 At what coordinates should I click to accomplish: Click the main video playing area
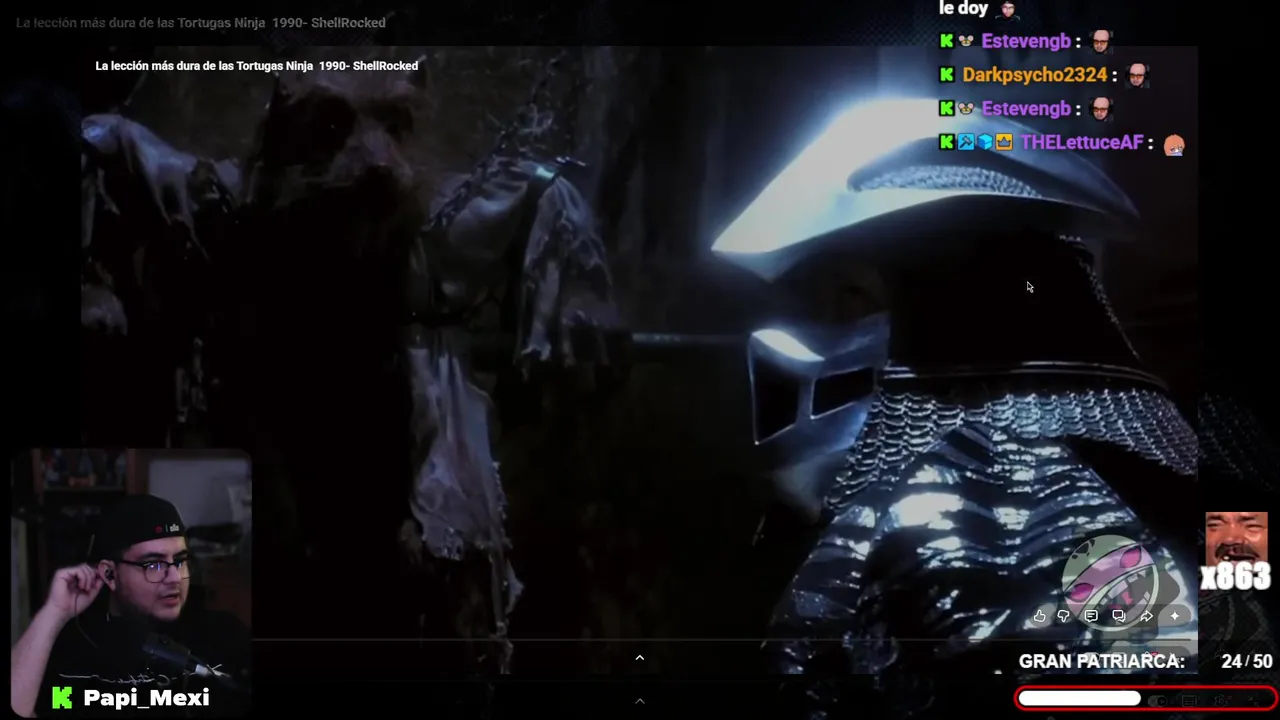coord(640,360)
